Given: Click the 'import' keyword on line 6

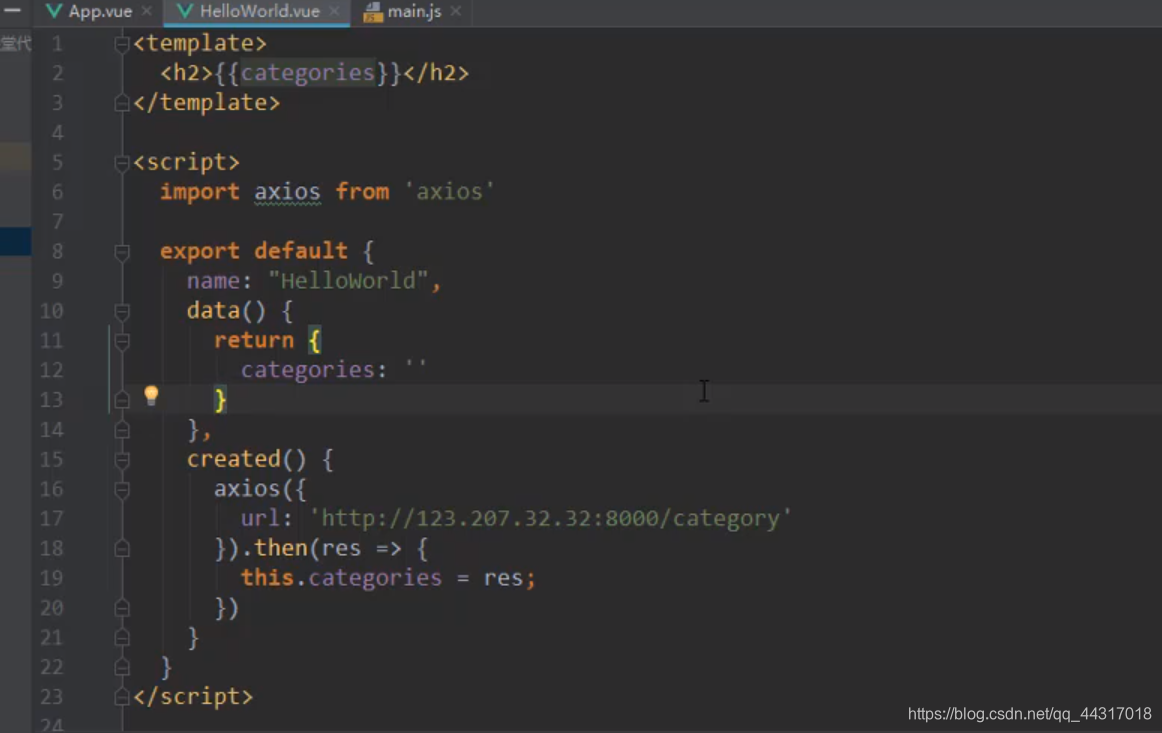Looking at the screenshot, I should pyautogui.click(x=200, y=192).
